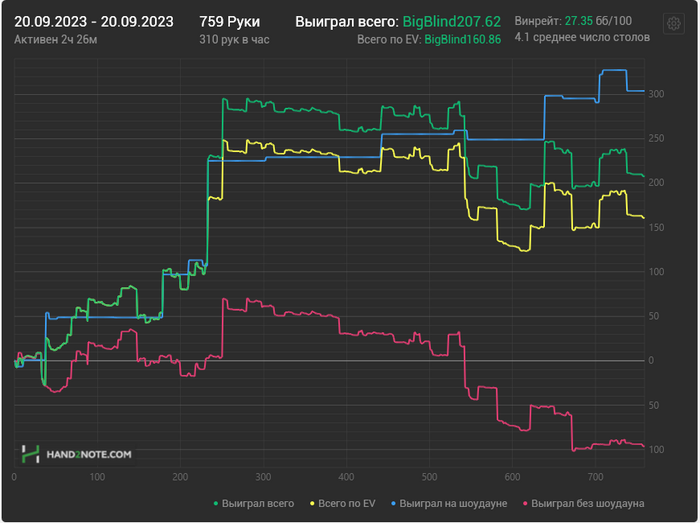
Task: Click the 759 Руки hands count
Action: (x=229, y=21)
